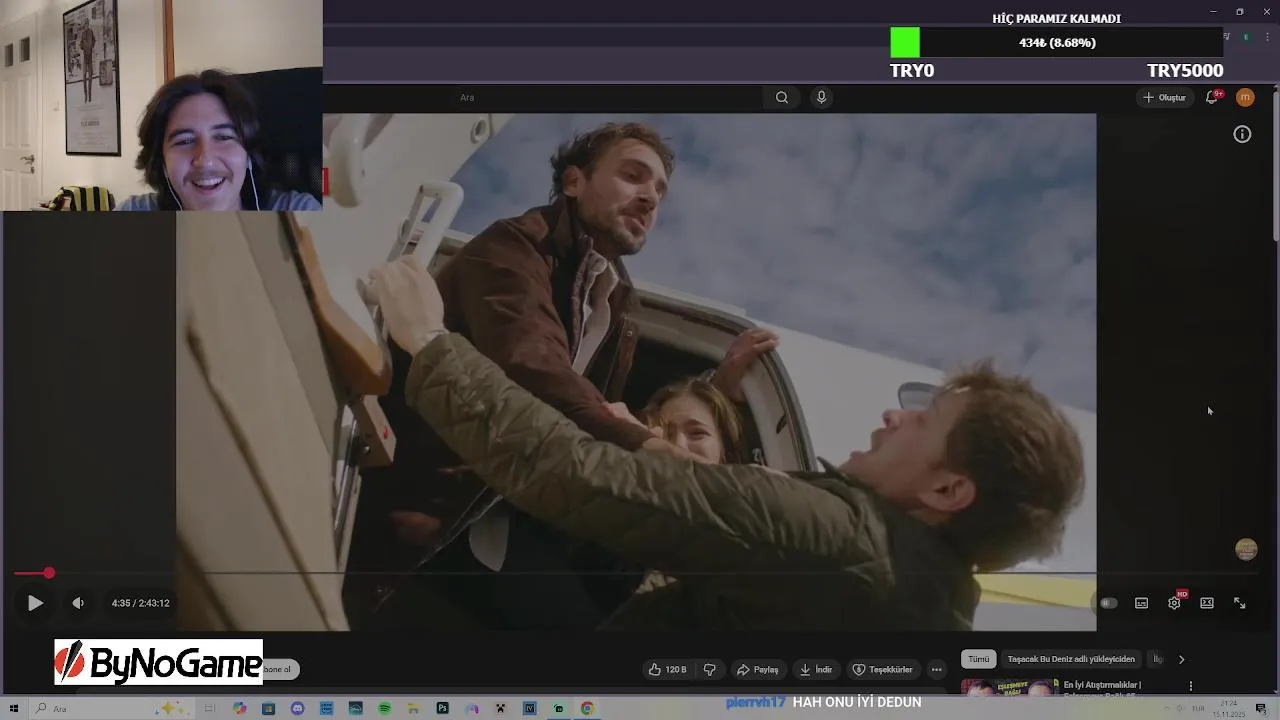Open Copilot from taskbar
The width and height of the screenshot is (1280, 720).
[239, 708]
